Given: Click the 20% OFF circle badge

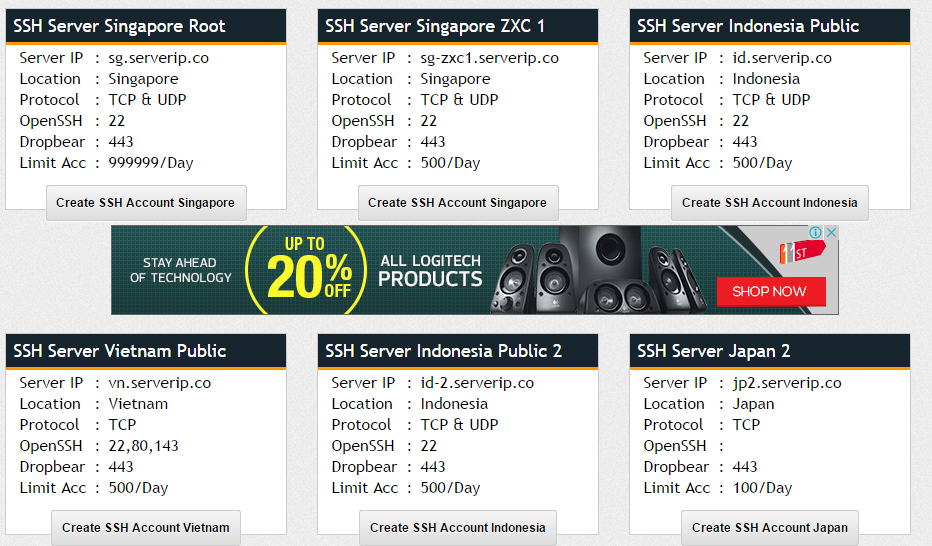Looking at the screenshot, I should pos(308,270).
